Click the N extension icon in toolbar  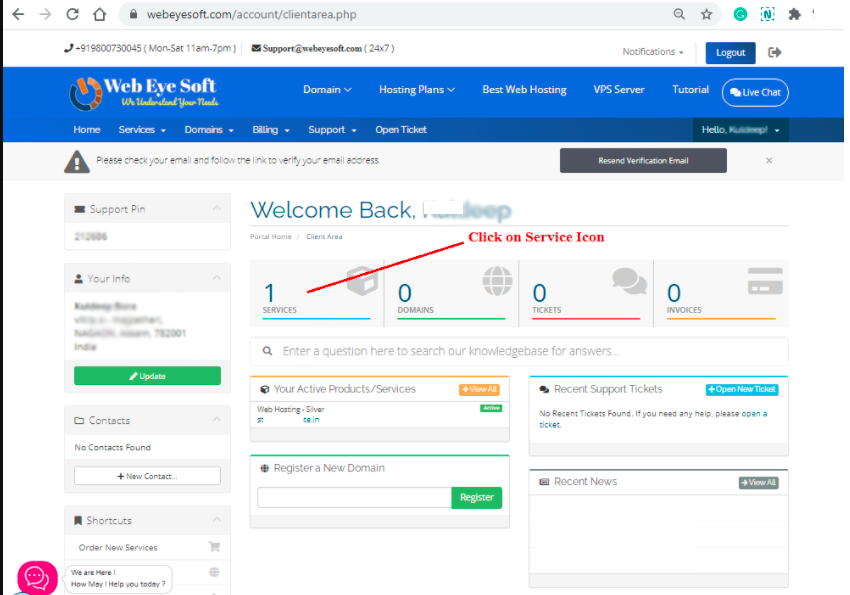(x=768, y=14)
